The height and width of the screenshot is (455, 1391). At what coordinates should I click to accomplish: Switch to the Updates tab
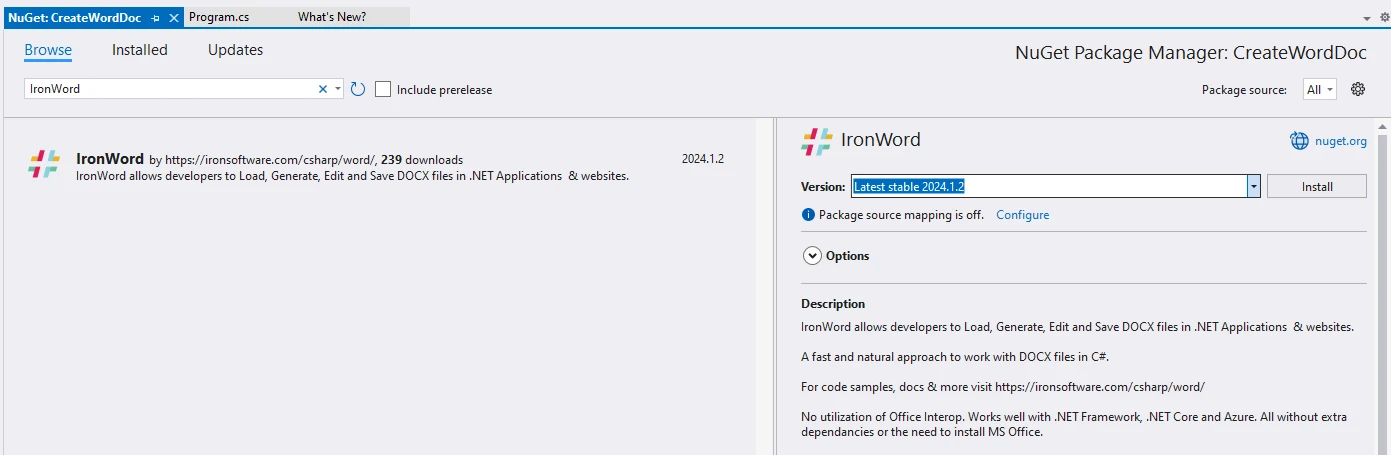[235, 50]
